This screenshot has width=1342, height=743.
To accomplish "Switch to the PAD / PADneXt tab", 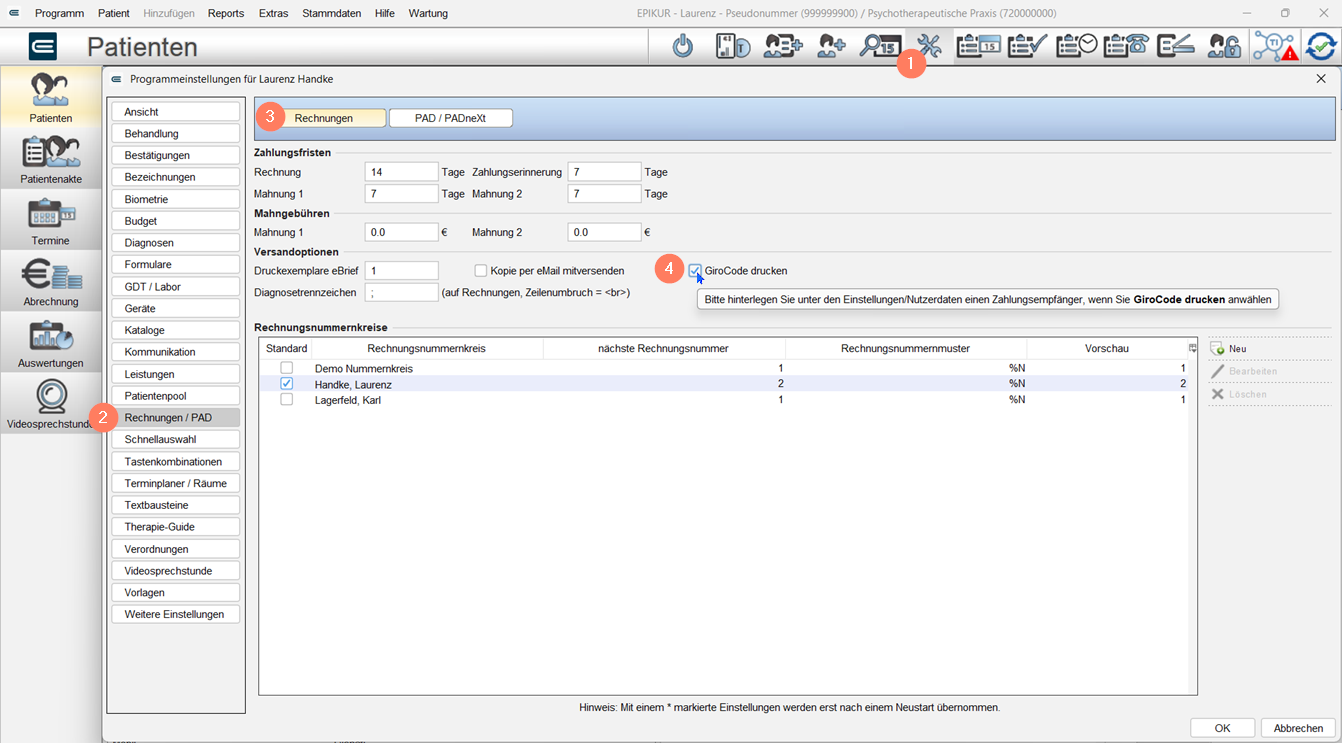I will pyautogui.click(x=451, y=118).
